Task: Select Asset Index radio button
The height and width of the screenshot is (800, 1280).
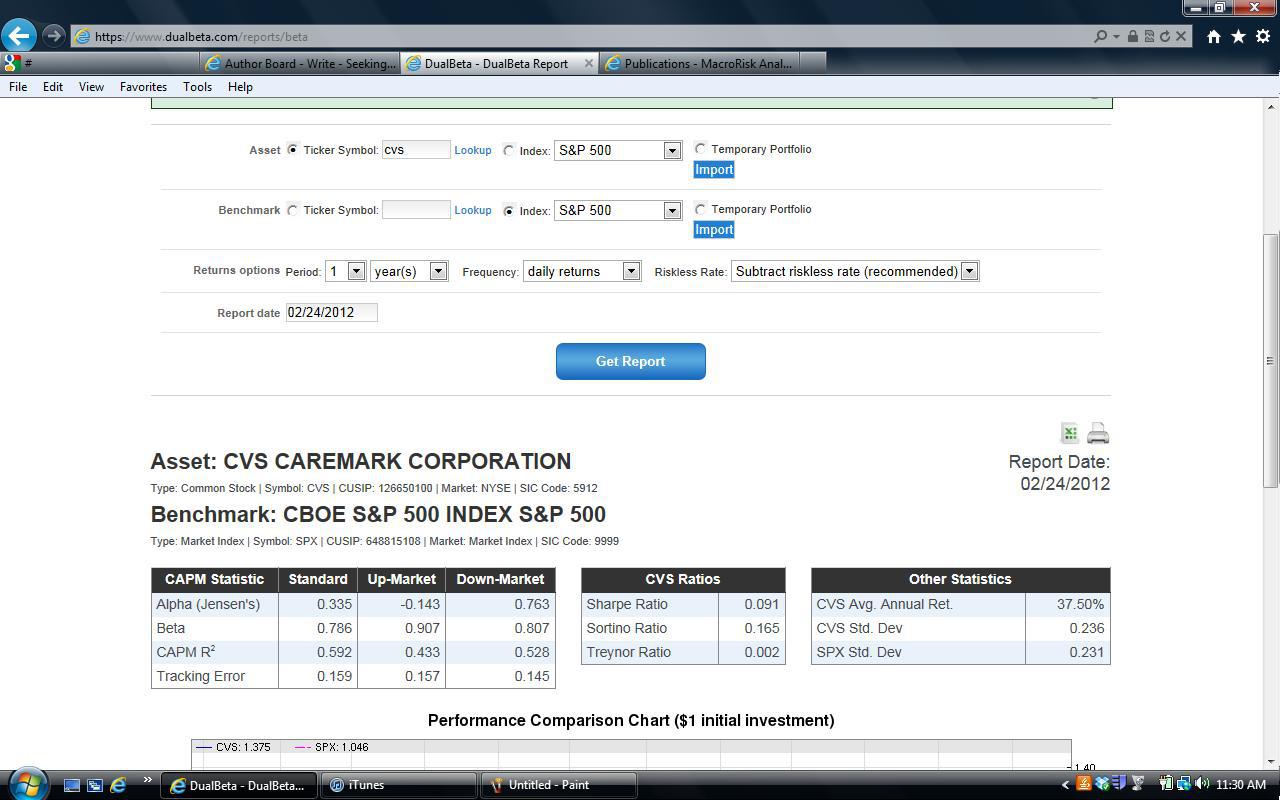Action: [509, 151]
